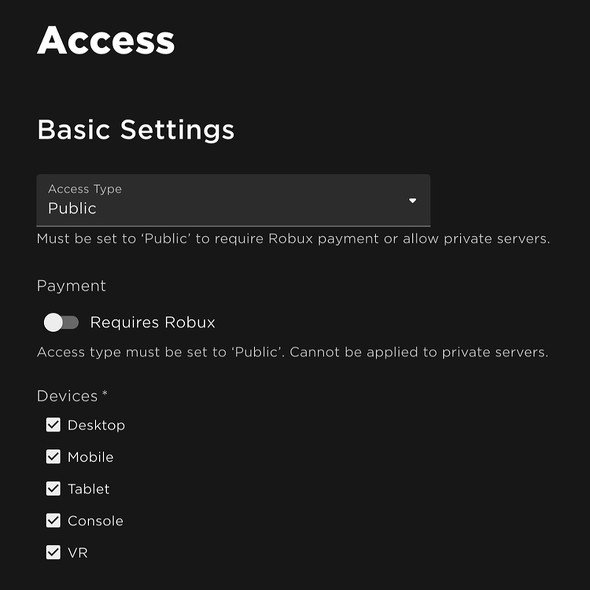The image size is (590, 590).
Task: Toggle the Requires Robux switch
Action: (x=61, y=322)
